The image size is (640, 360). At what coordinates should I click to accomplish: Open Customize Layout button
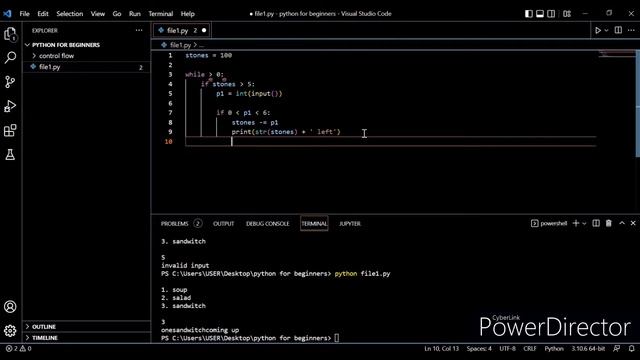pos(567,14)
